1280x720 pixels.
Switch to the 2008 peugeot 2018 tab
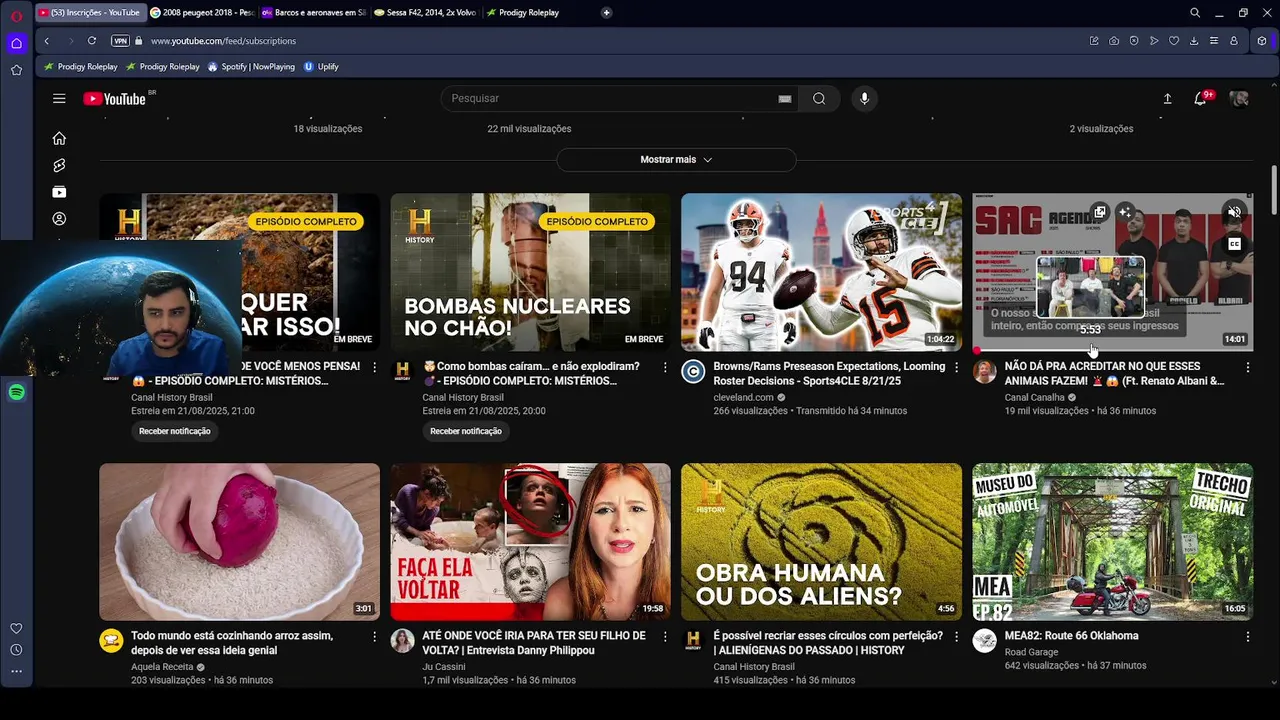click(203, 13)
